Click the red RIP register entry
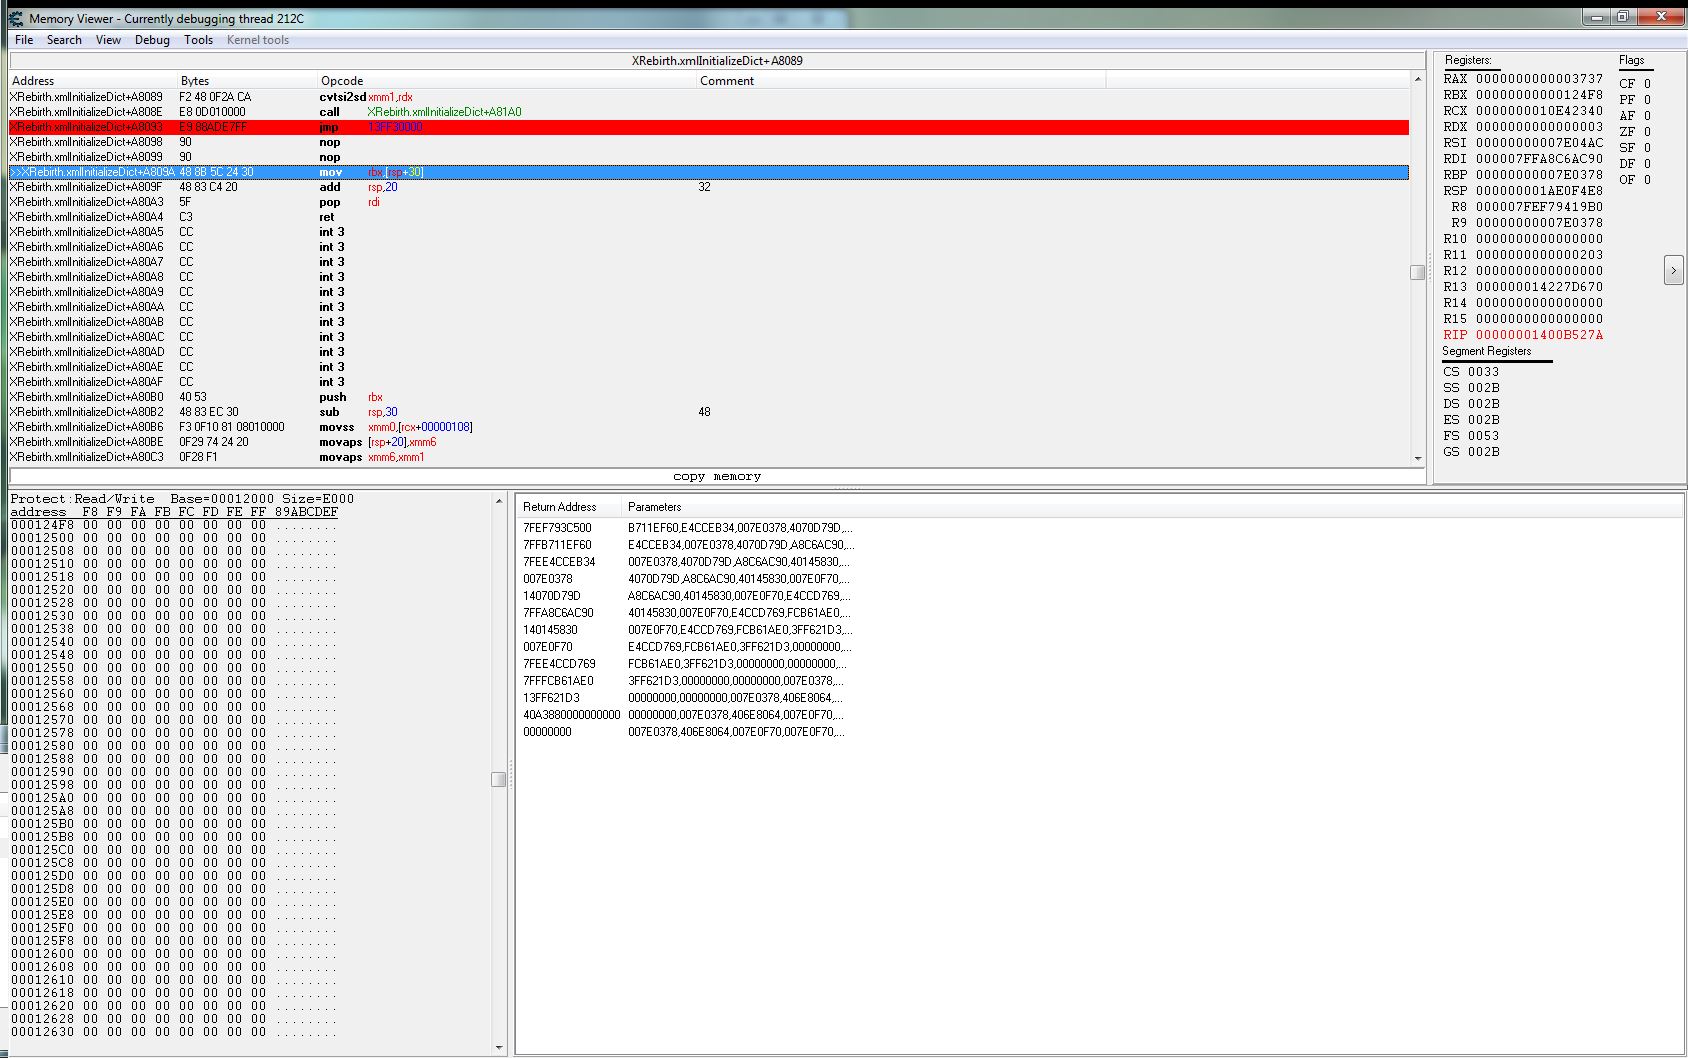This screenshot has width=1688, height=1058. (x=1522, y=335)
